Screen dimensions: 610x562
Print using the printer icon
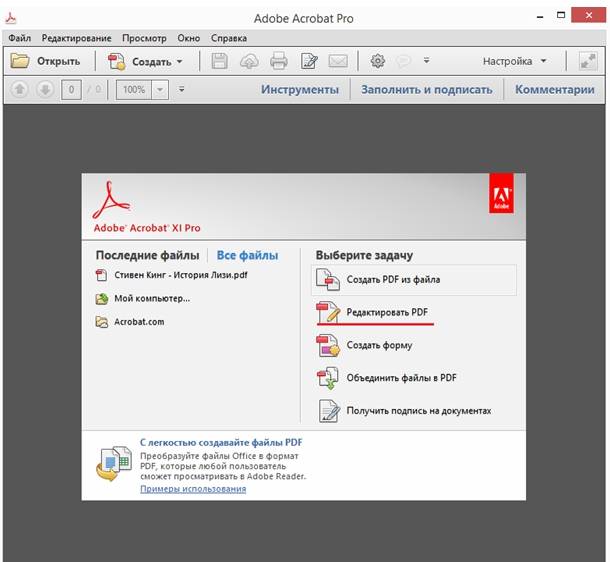coord(279,61)
